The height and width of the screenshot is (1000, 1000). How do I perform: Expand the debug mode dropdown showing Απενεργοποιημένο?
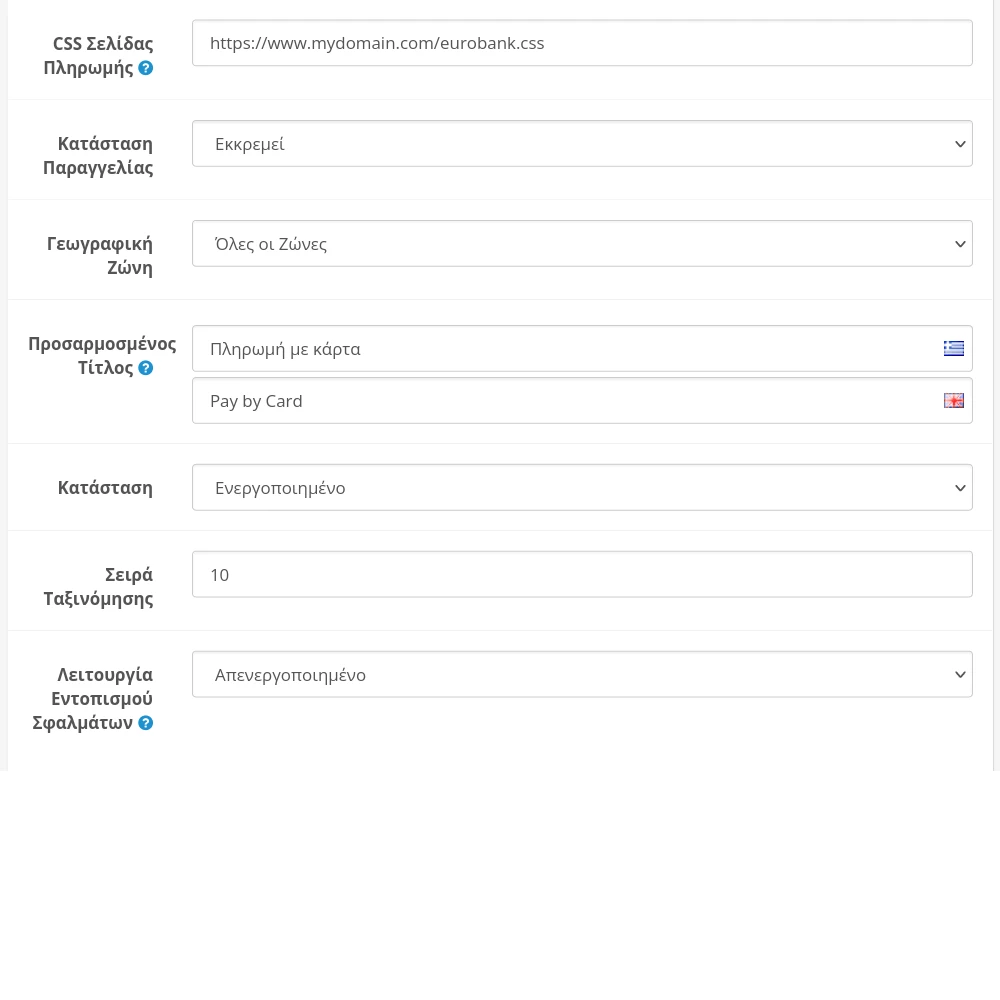(x=582, y=675)
